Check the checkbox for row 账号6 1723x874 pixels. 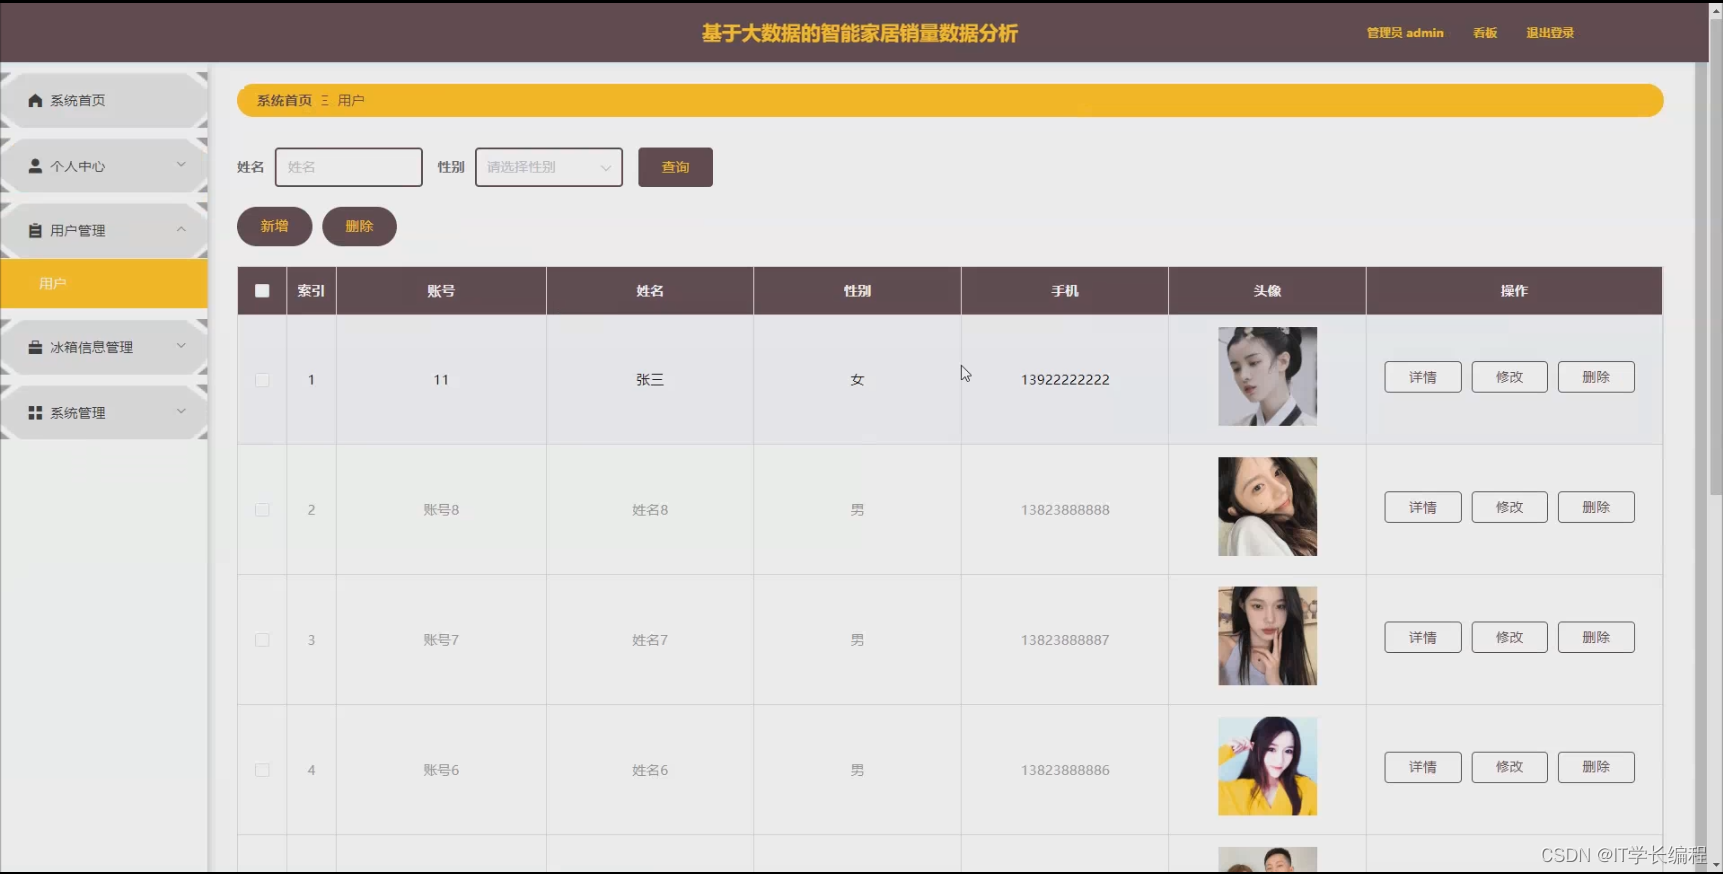(x=262, y=770)
